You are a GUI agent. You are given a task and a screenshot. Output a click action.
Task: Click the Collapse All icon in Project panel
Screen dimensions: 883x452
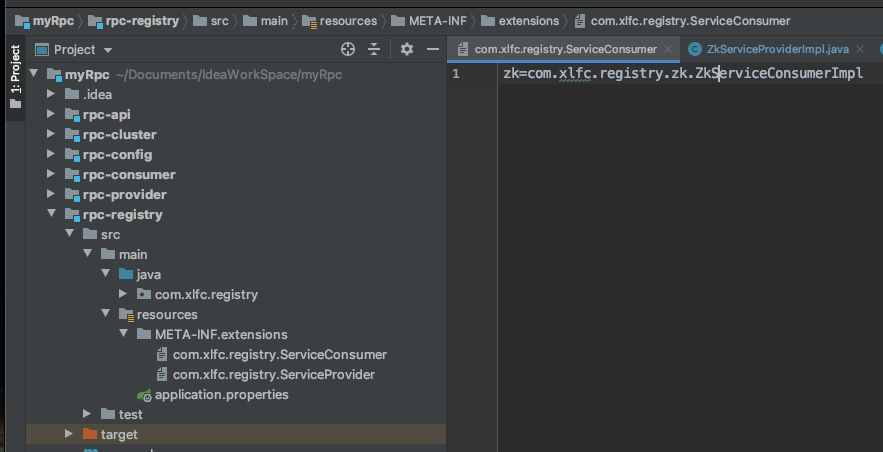click(374, 50)
